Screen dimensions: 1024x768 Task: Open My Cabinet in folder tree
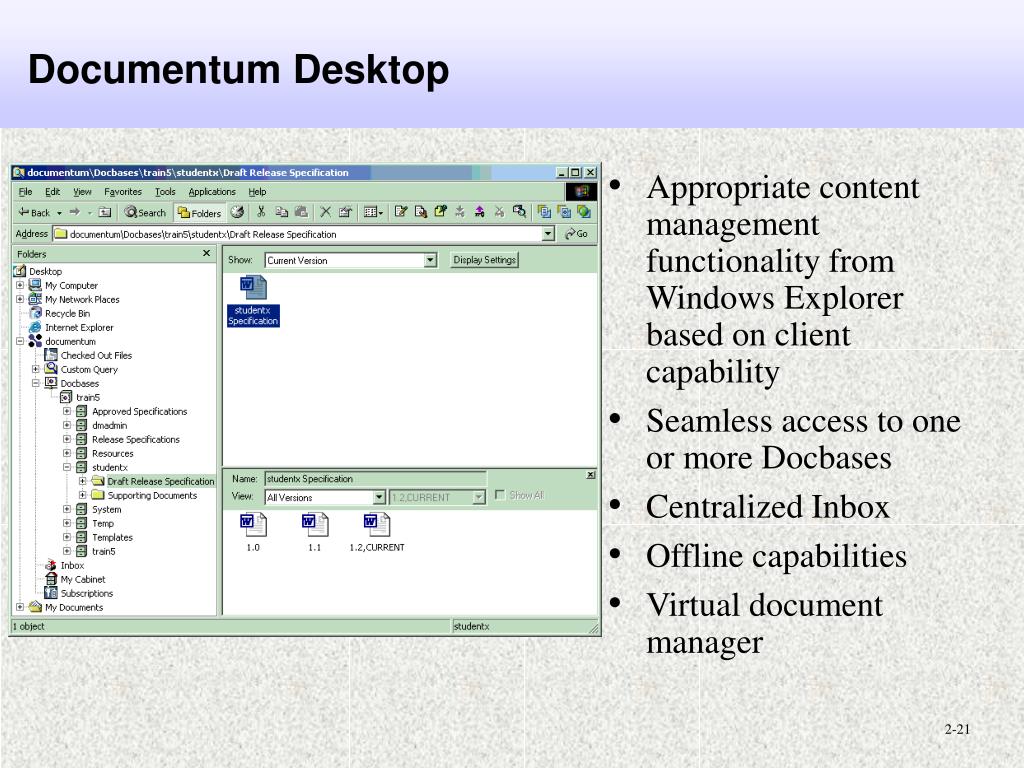(x=74, y=579)
